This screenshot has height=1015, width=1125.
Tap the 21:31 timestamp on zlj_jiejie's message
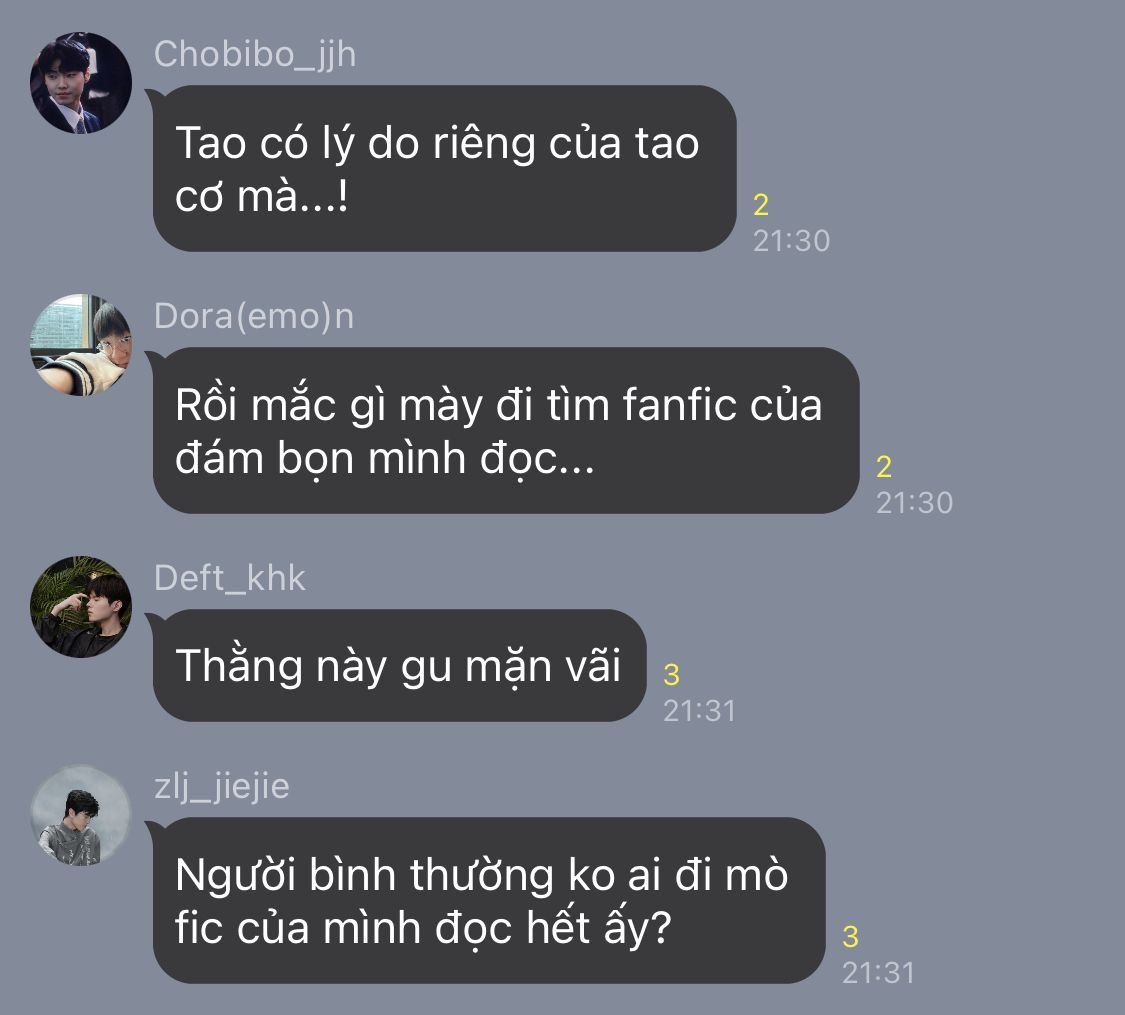[x=878, y=973]
